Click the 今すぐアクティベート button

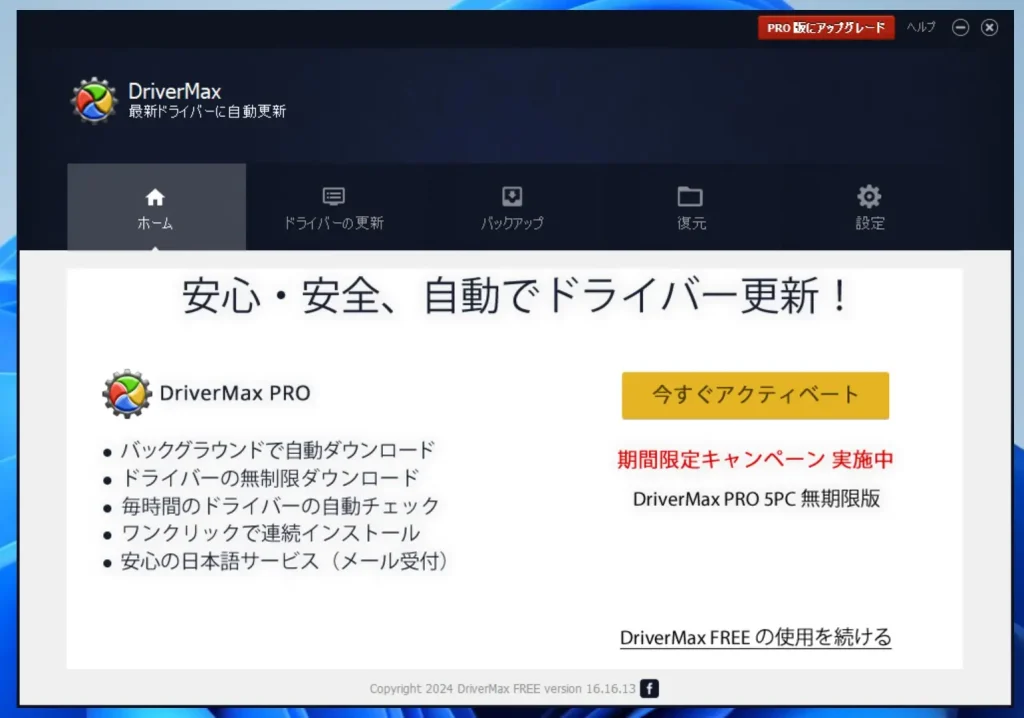[755, 395]
